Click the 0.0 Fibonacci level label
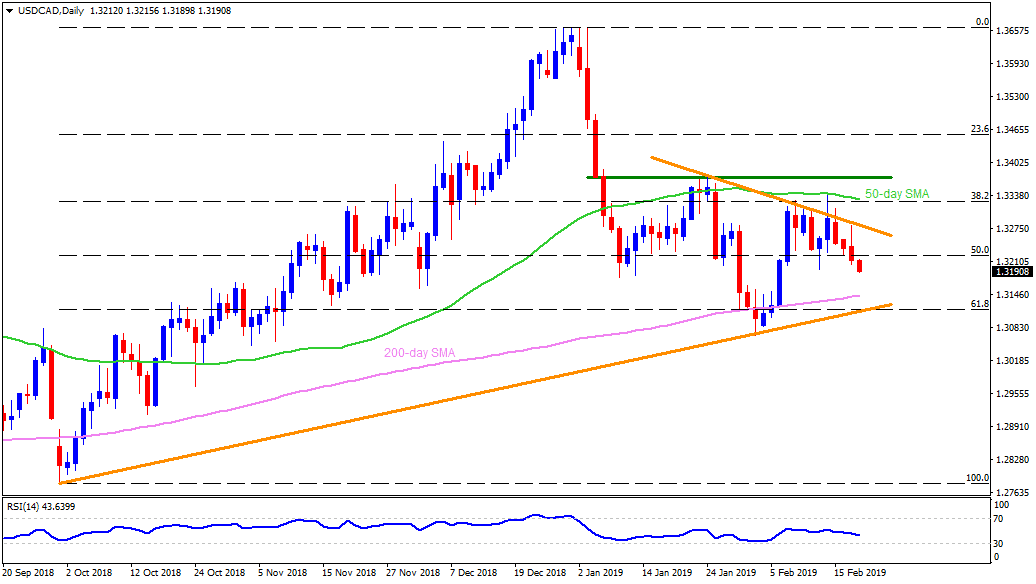 [982, 22]
